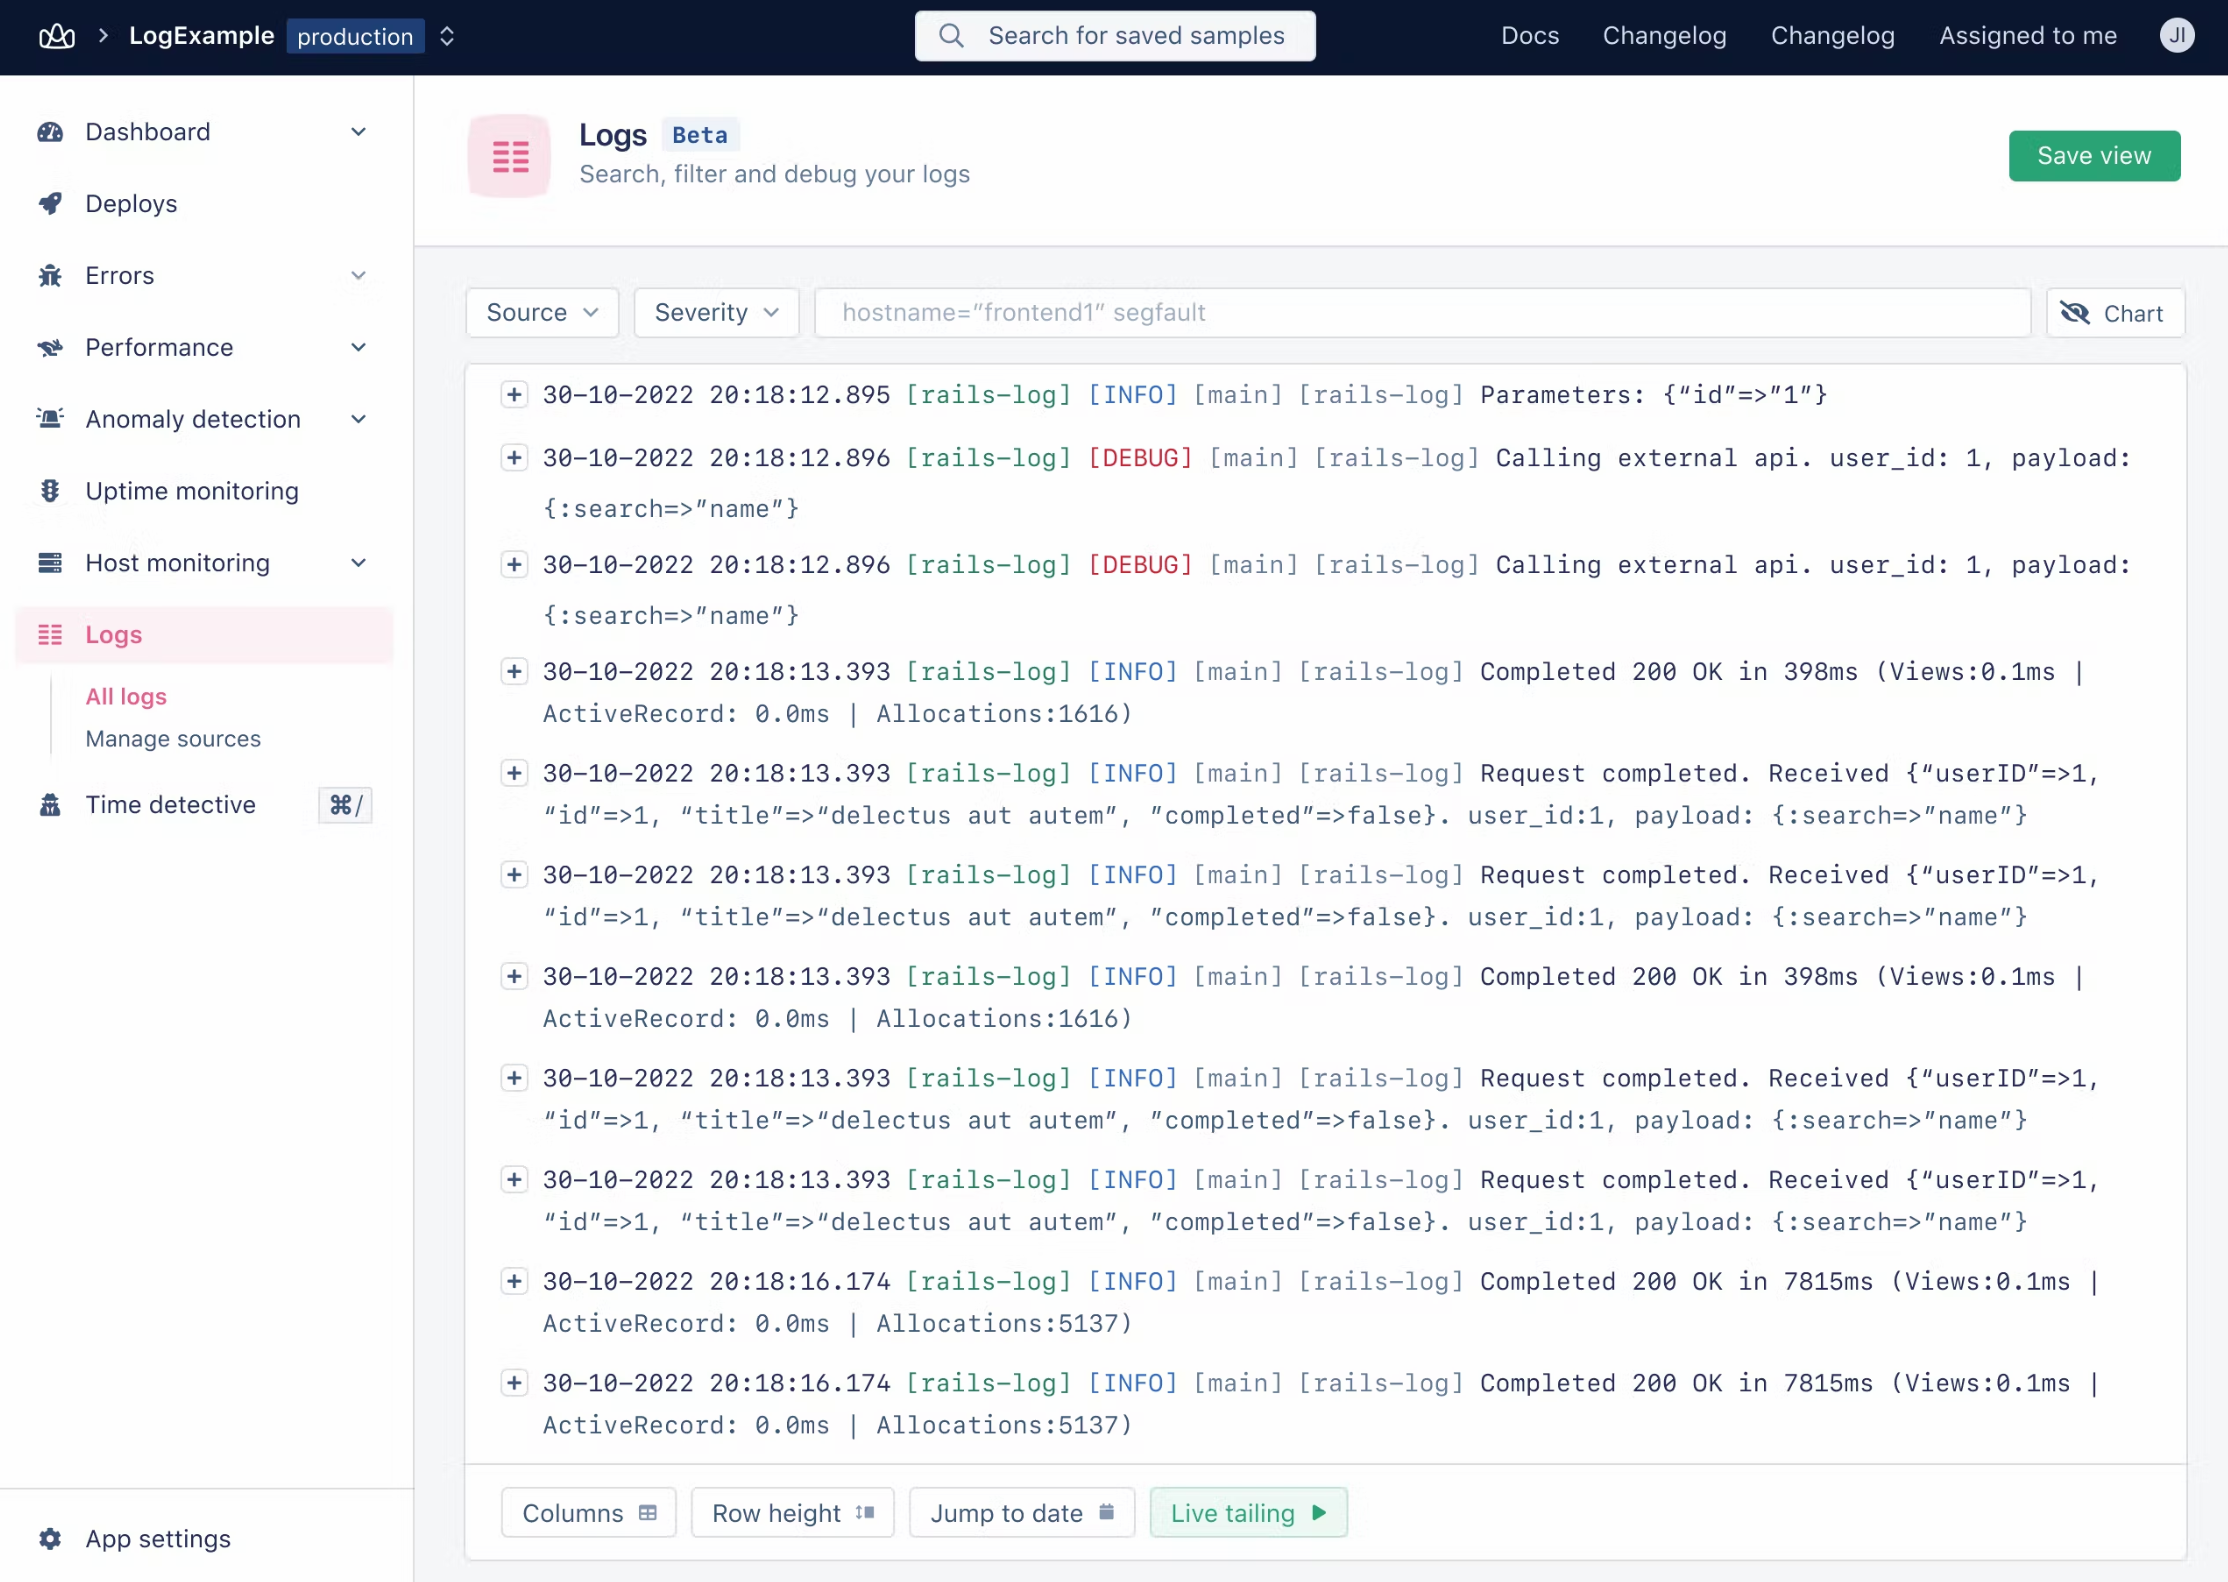The width and height of the screenshot is (2228, 1582).
Task: Open the second Changelog link
Action: click(x=1832, y=36)
